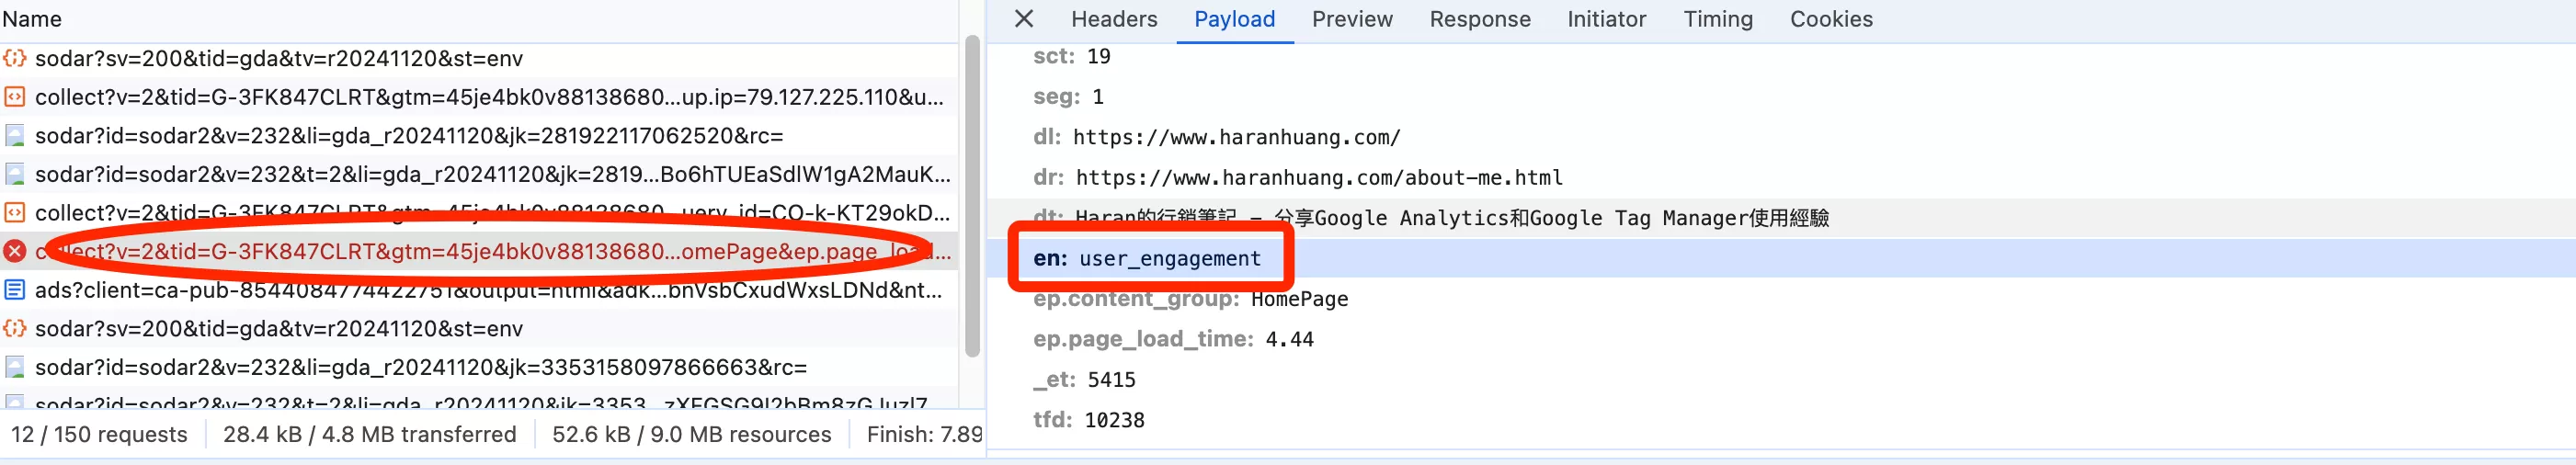Viewport: 2576px width, 465px height.
Task: Click ep.content_group HomePage parameter
Action: click(x=1190, y=299)
